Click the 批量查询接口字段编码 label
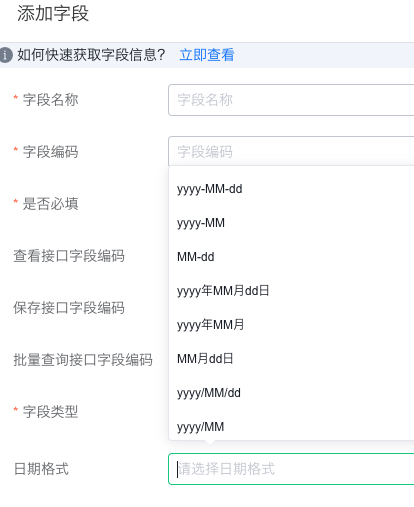 tap(83, 360)
